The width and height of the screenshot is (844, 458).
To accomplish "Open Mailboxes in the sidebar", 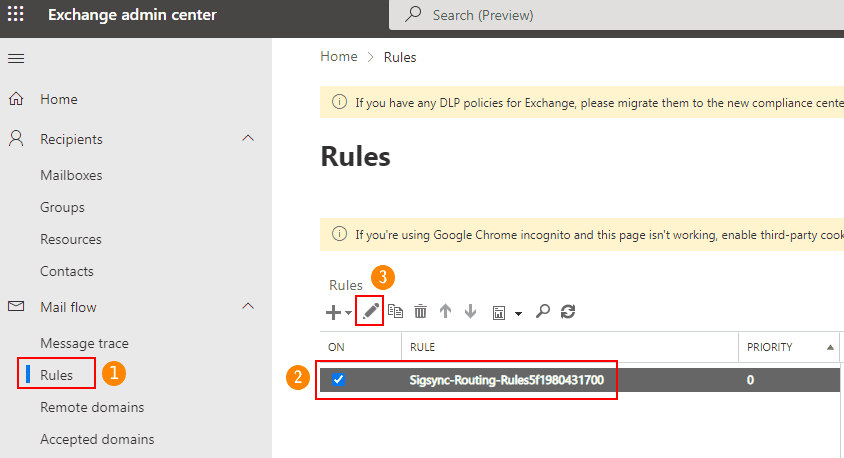I will 71,175.
